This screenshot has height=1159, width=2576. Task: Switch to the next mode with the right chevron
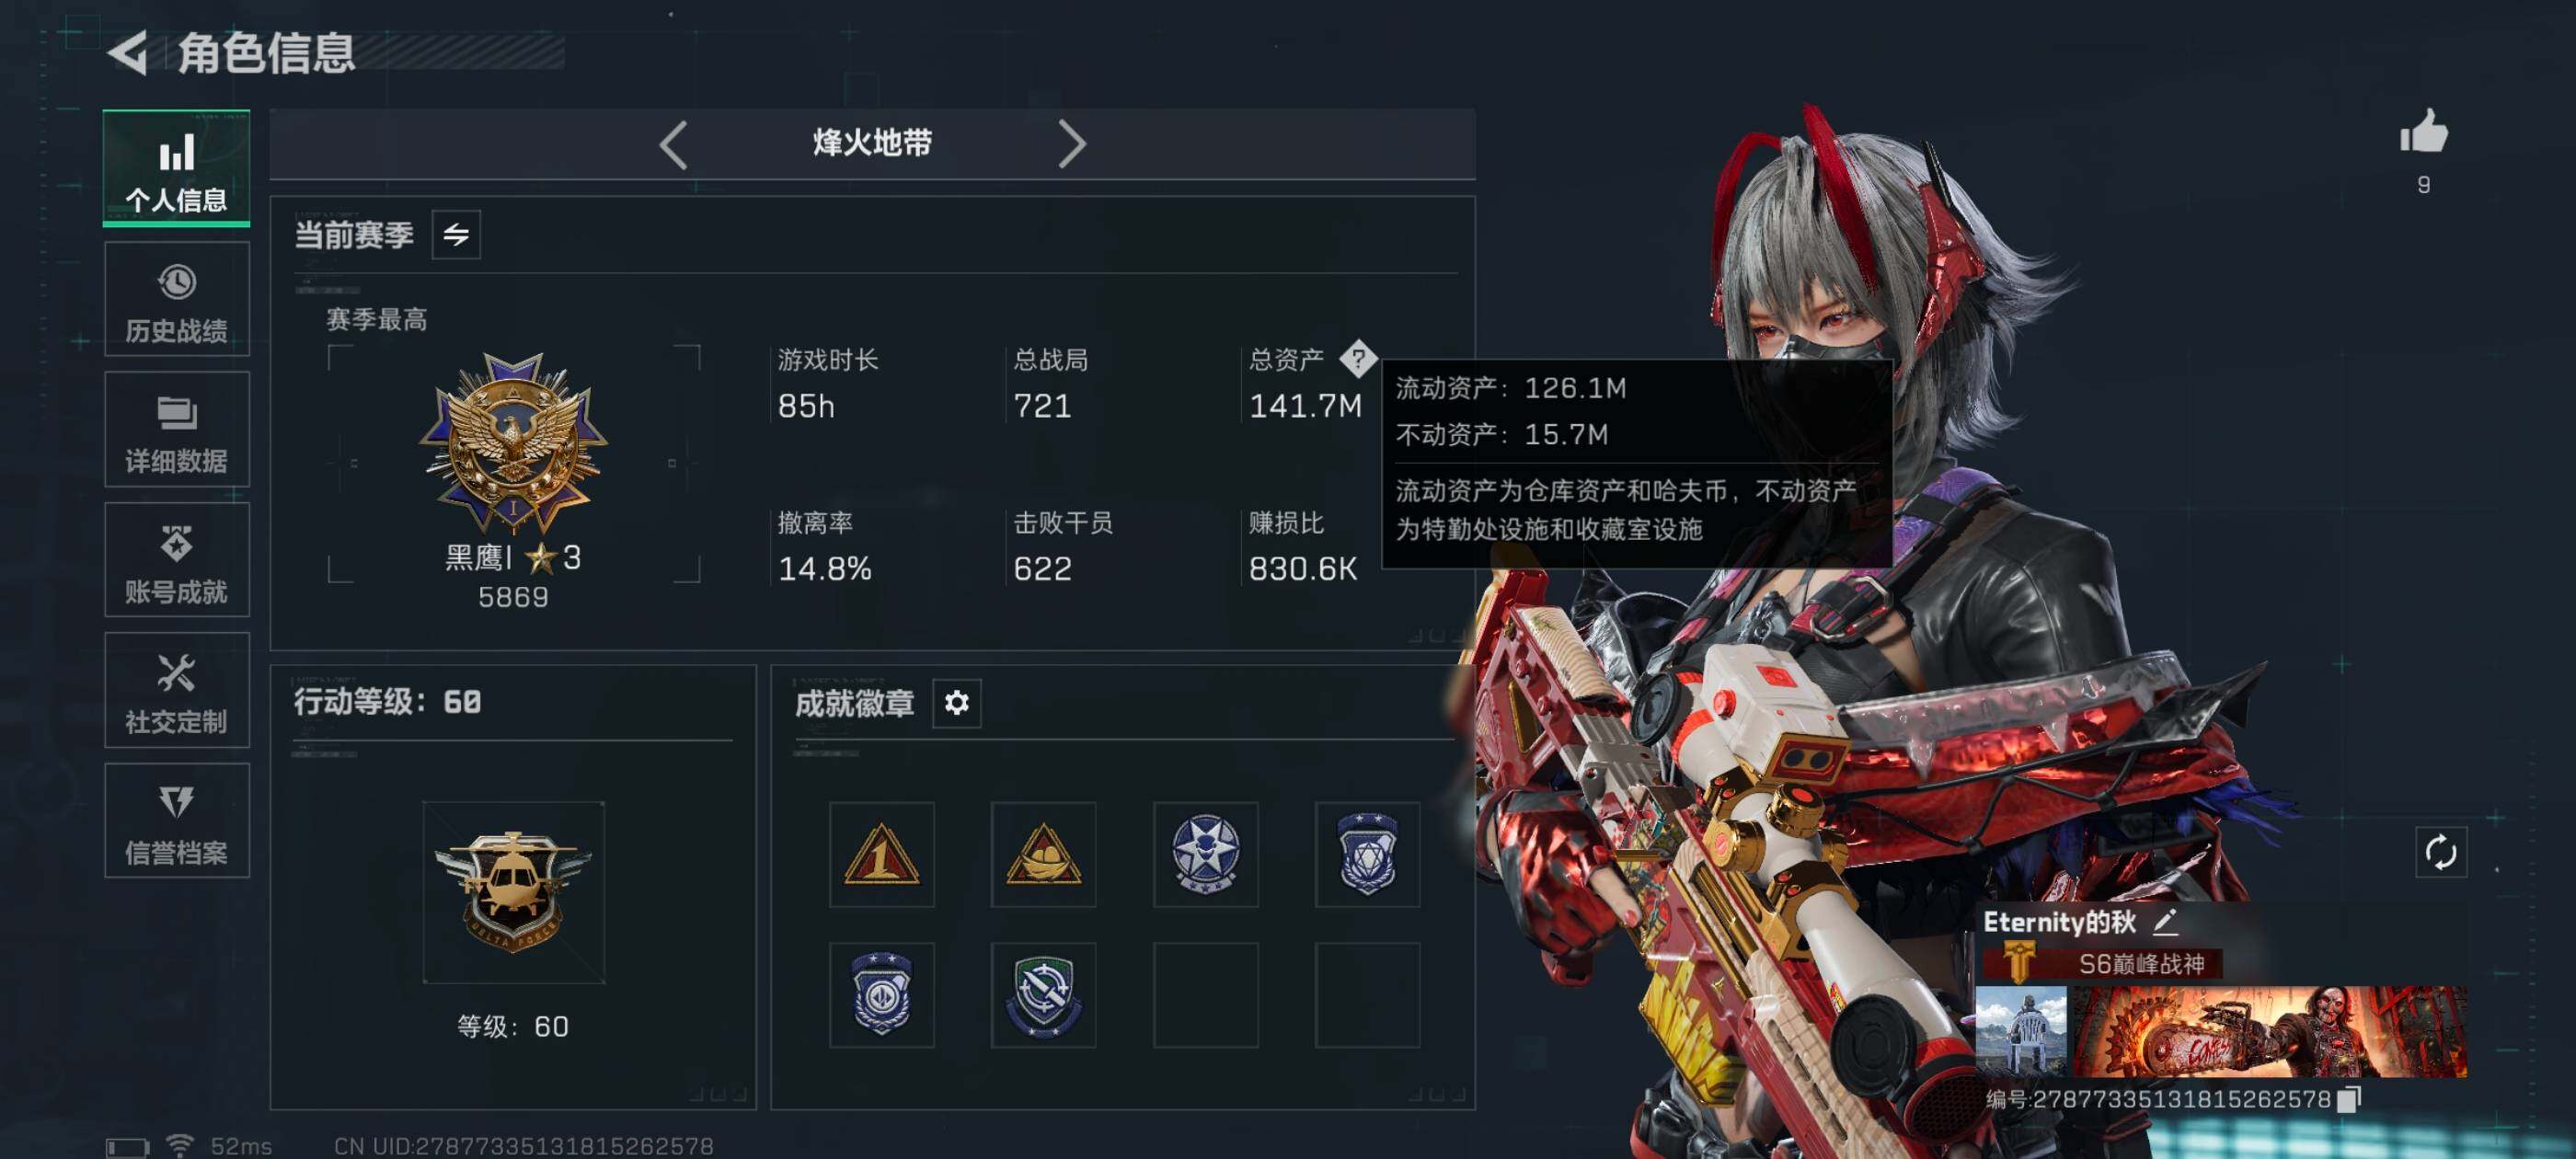[1071, 145]
